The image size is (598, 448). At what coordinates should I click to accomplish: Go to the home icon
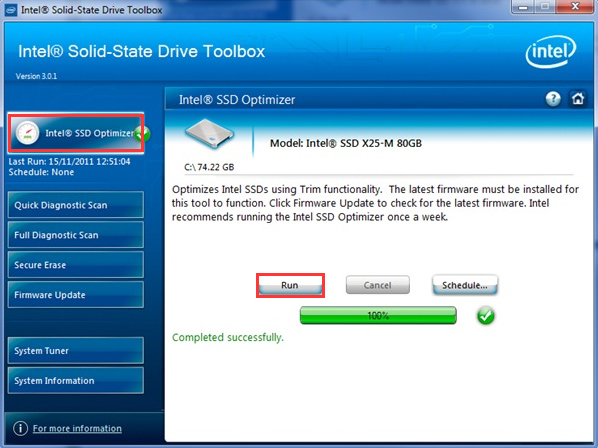[578, 99]
